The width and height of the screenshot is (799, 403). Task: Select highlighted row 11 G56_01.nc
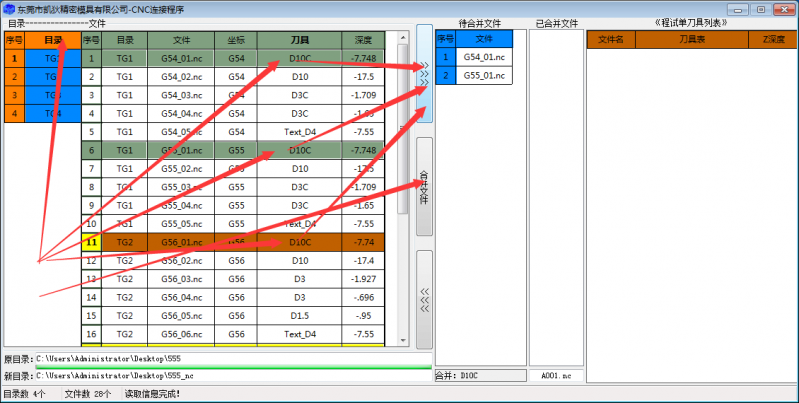[181, 242]
